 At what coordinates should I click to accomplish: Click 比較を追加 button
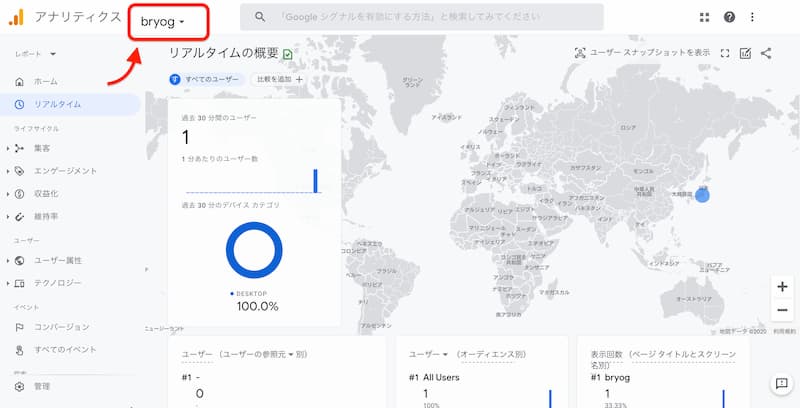280,80
